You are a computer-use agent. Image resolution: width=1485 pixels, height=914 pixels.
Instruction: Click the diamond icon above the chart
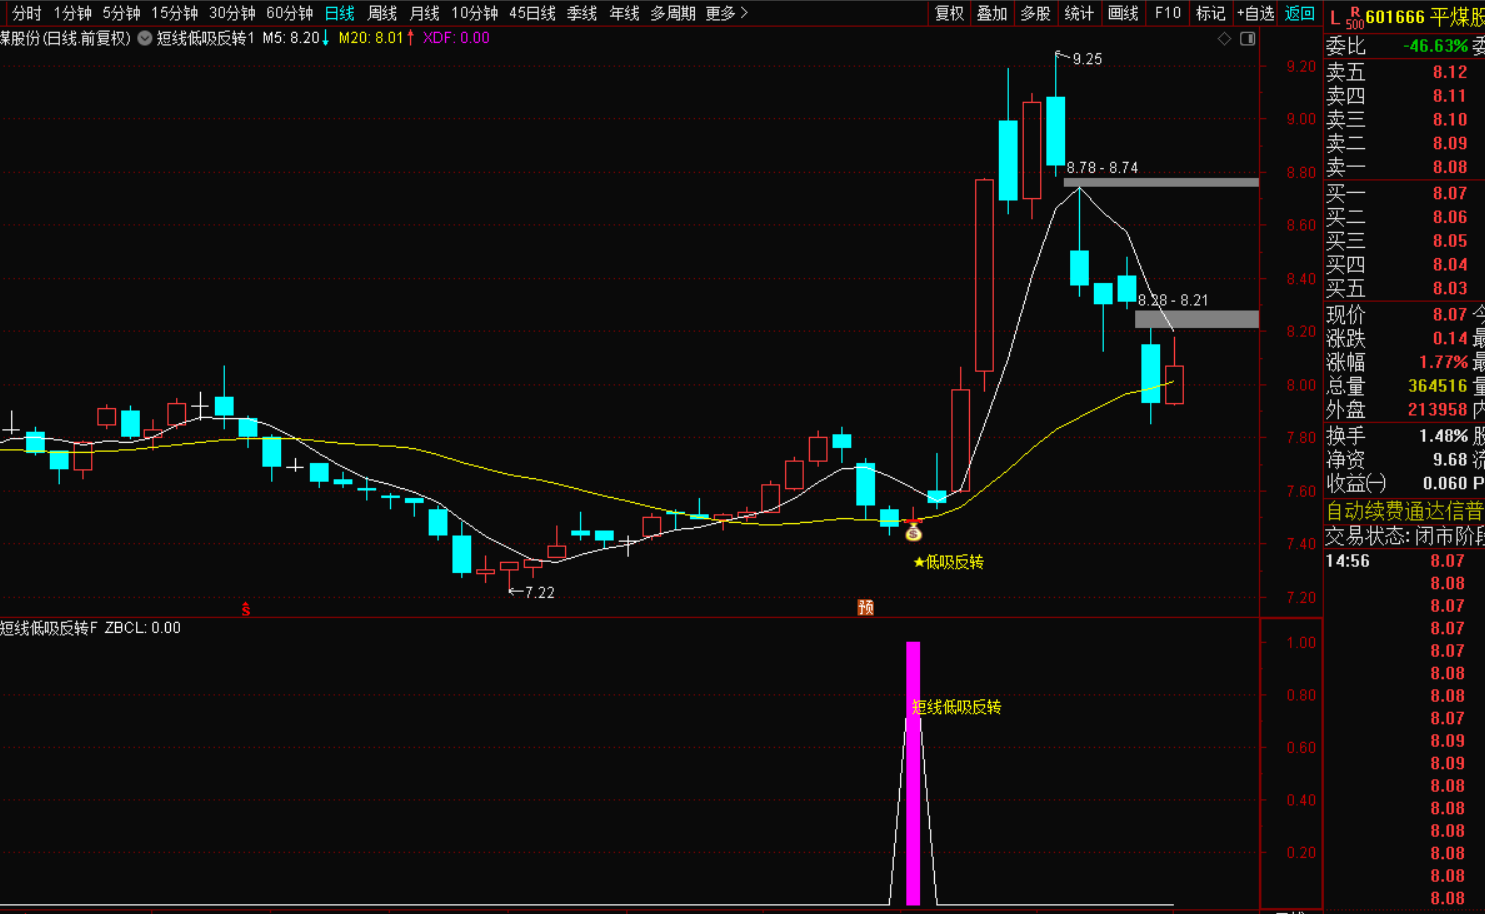click(1224, 38)
